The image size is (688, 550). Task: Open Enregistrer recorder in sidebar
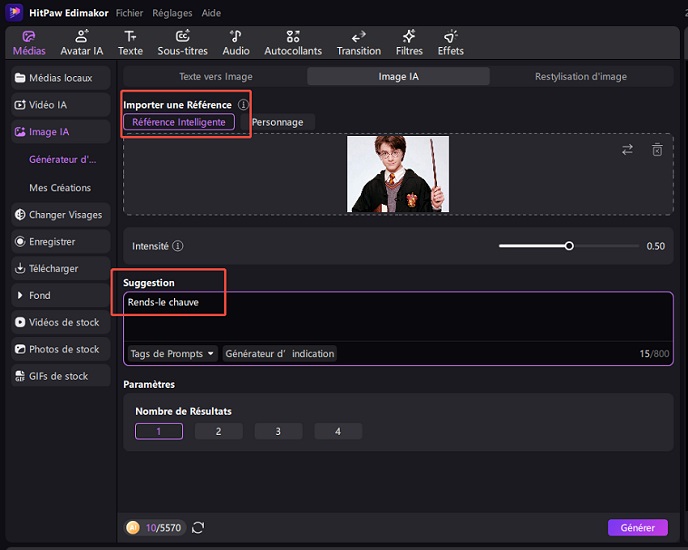(61, 242)
